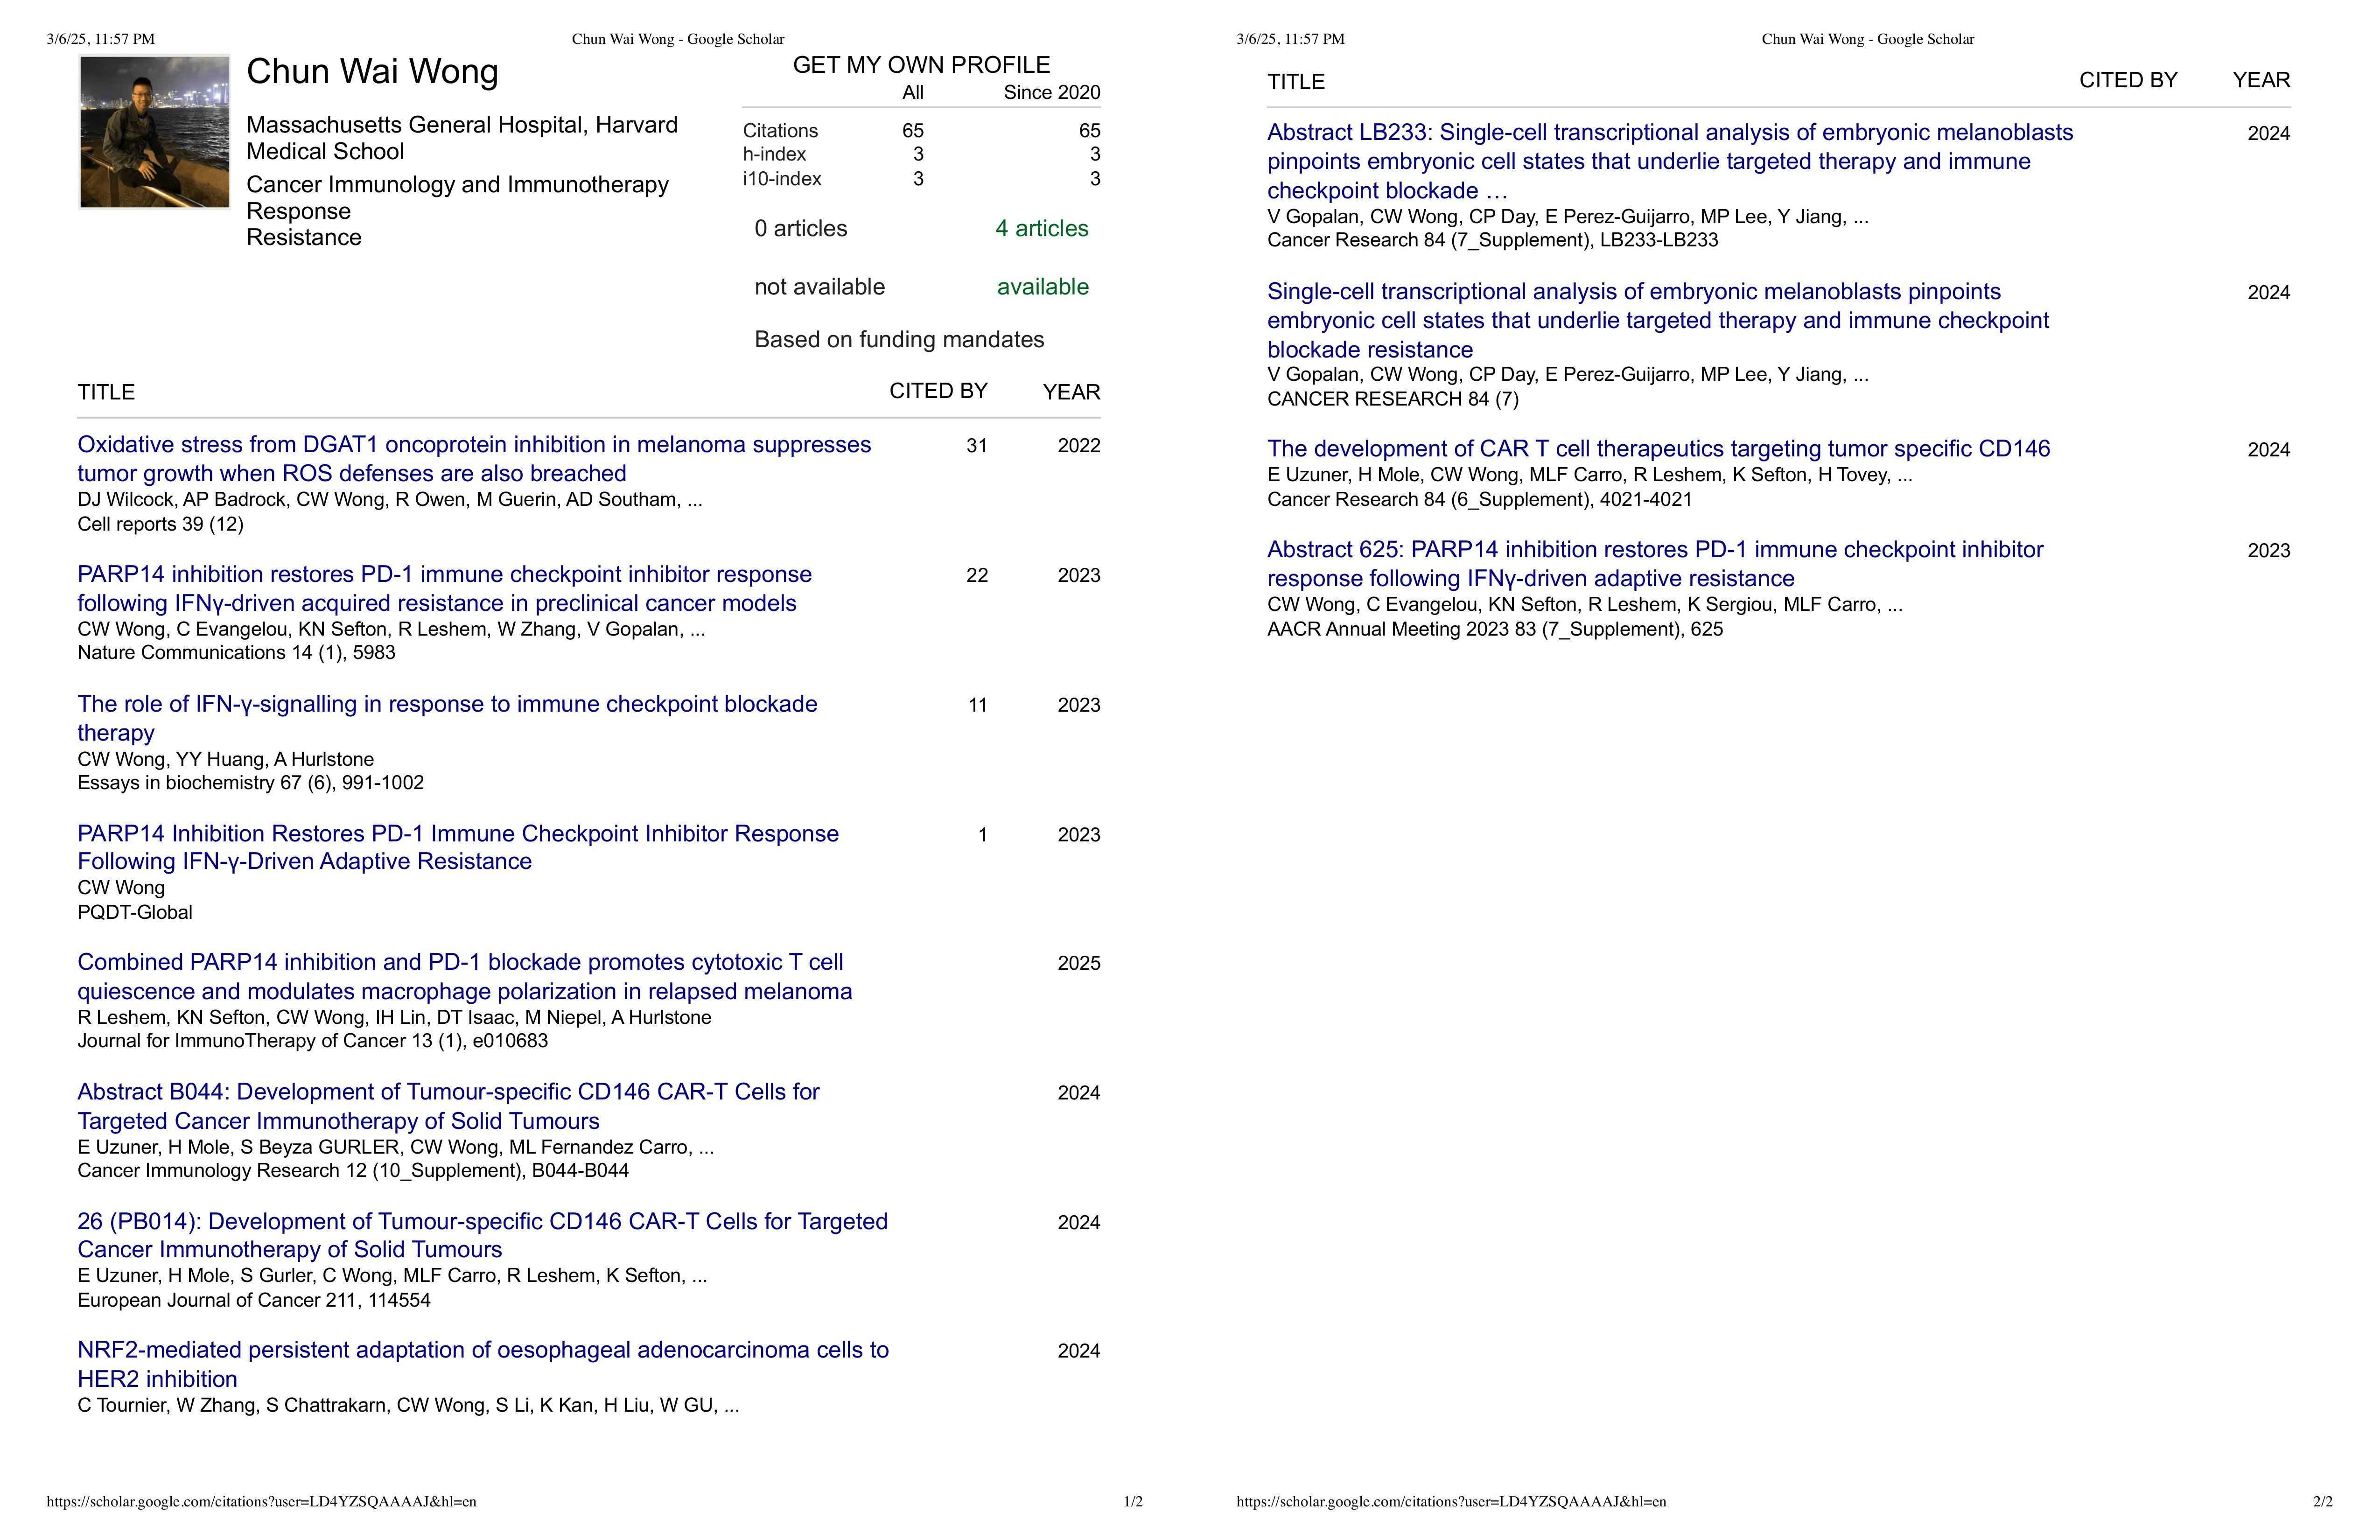Click the page number 1/2 in footer

1133,1502
